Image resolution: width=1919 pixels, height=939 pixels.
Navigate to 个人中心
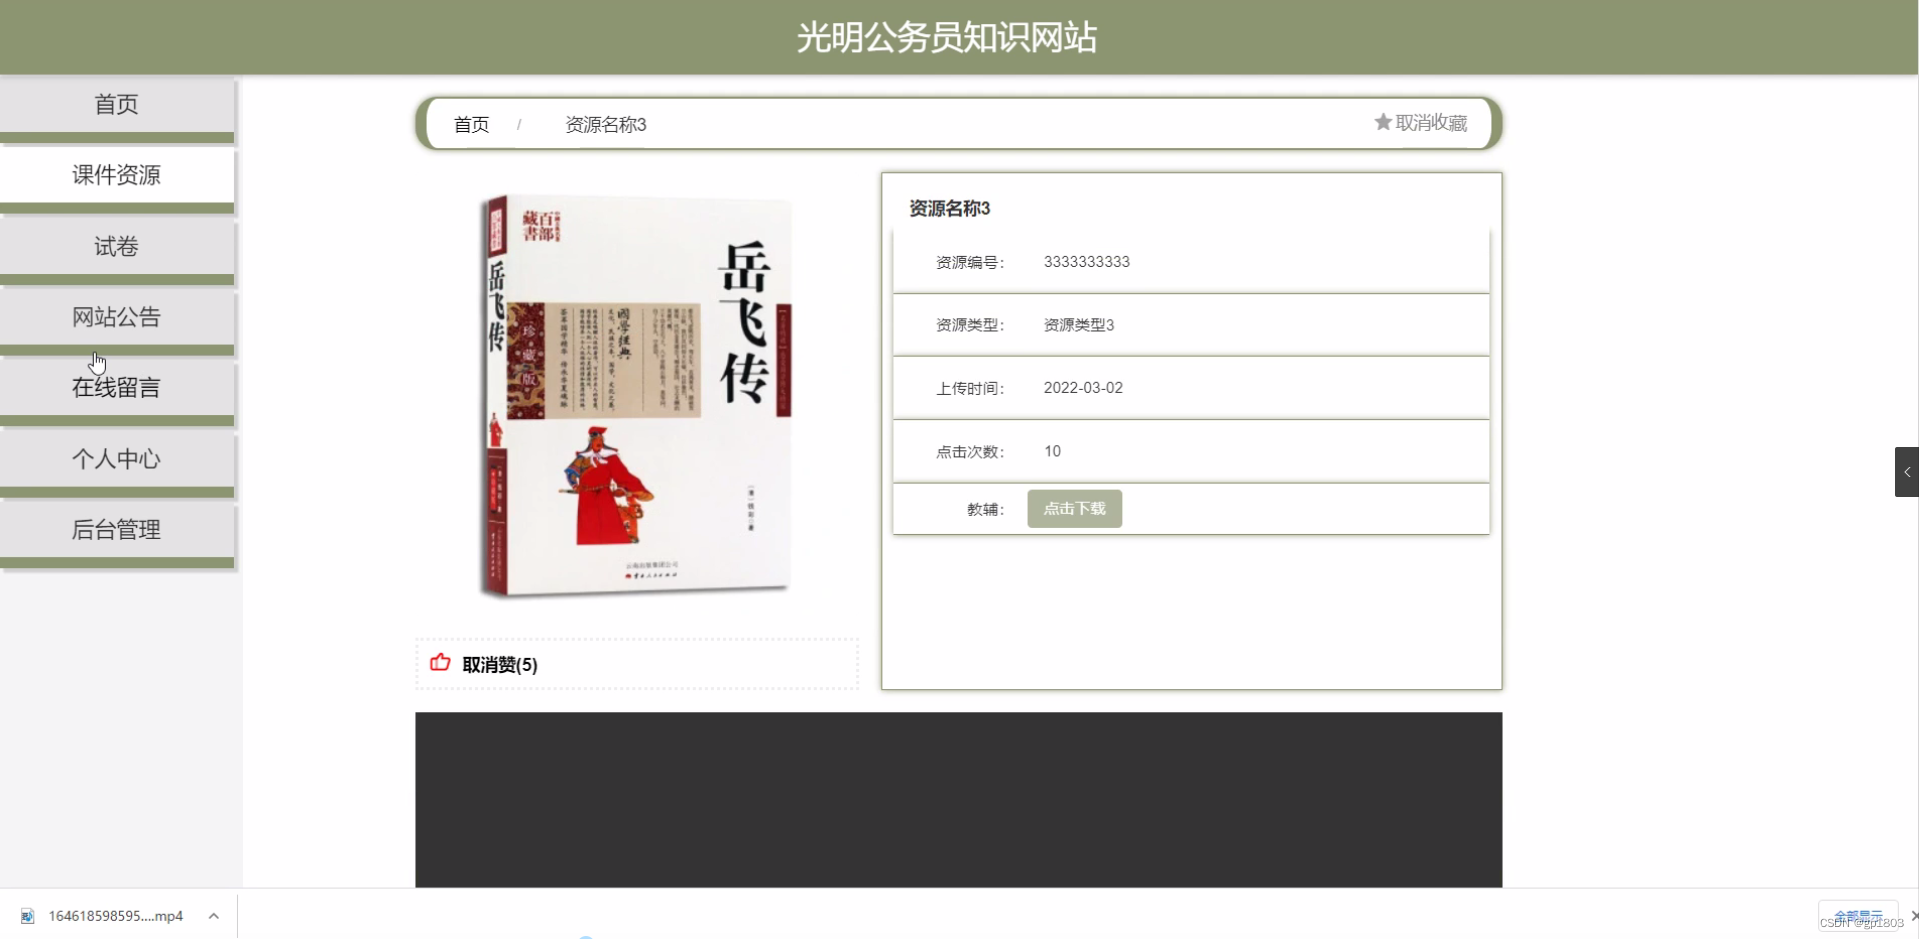coord(116,459)
